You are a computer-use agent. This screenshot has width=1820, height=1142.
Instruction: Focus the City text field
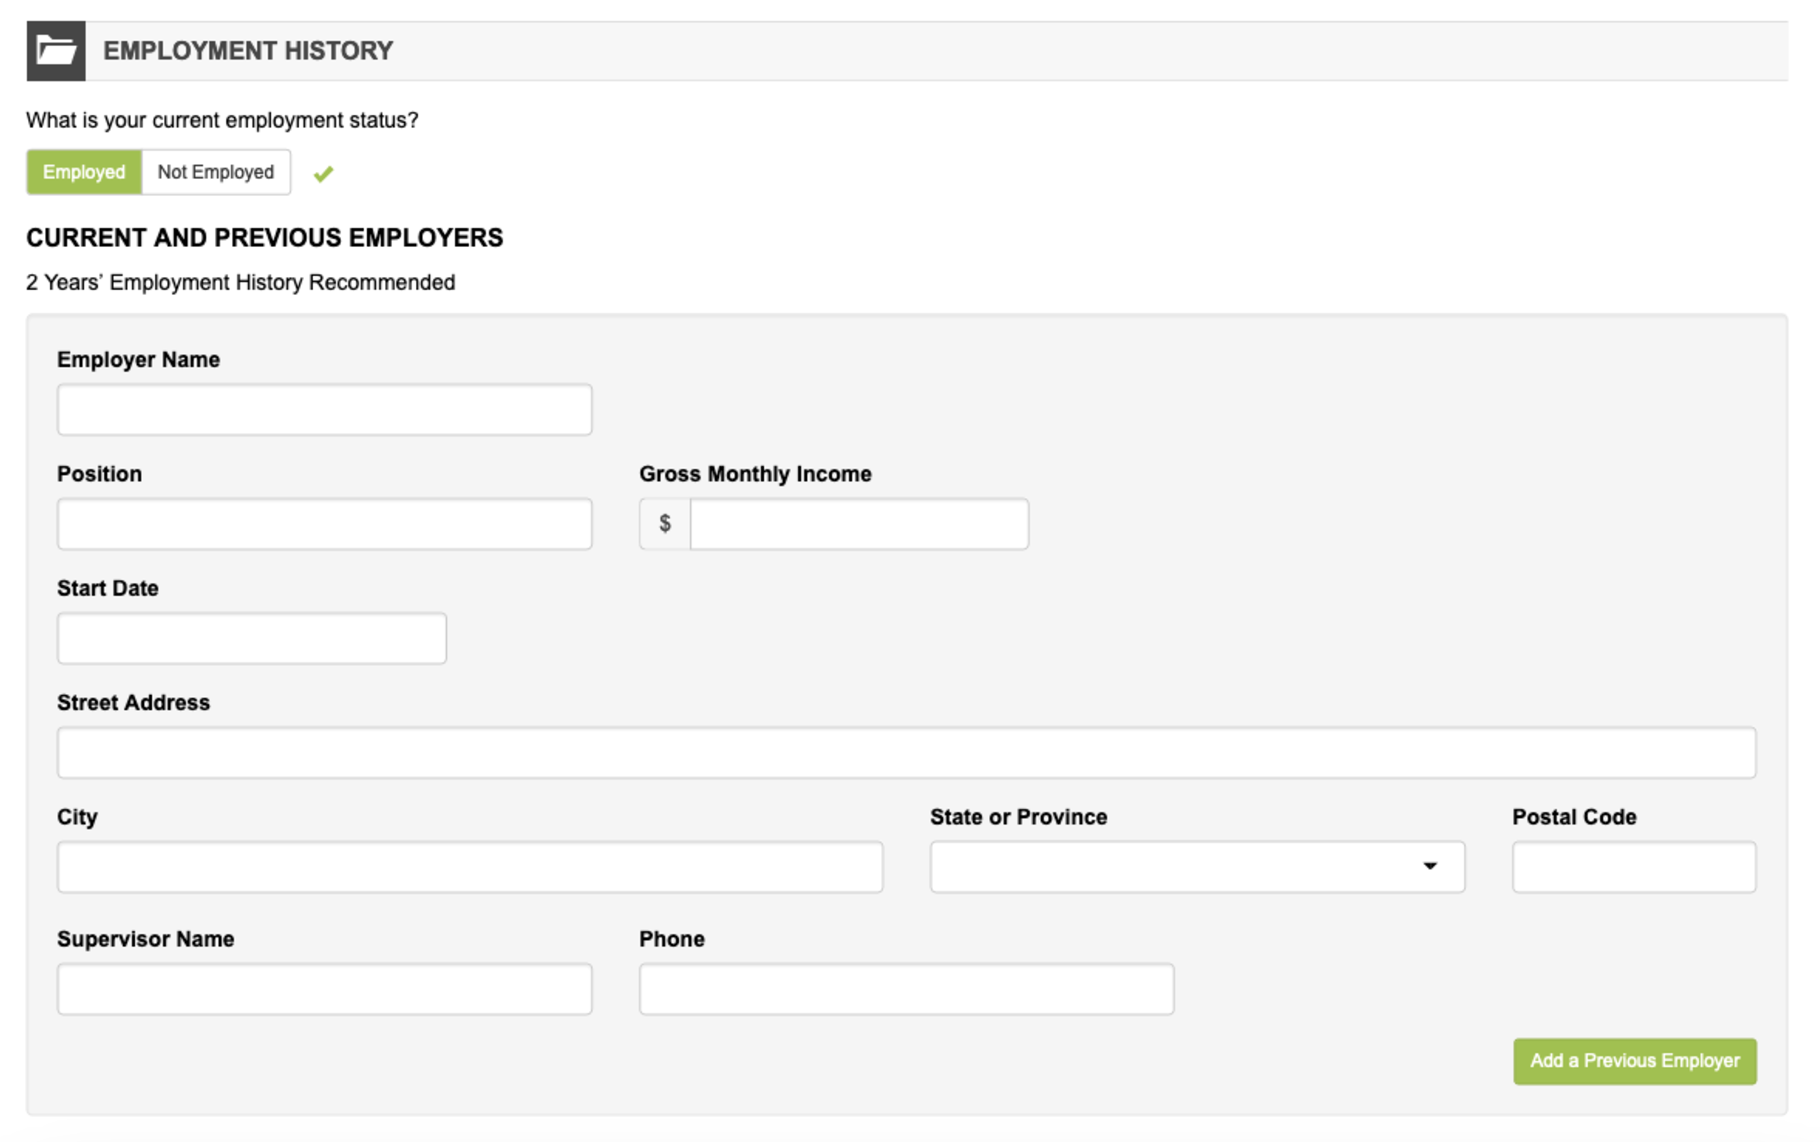pyautogui.click(x=469, y=867)
